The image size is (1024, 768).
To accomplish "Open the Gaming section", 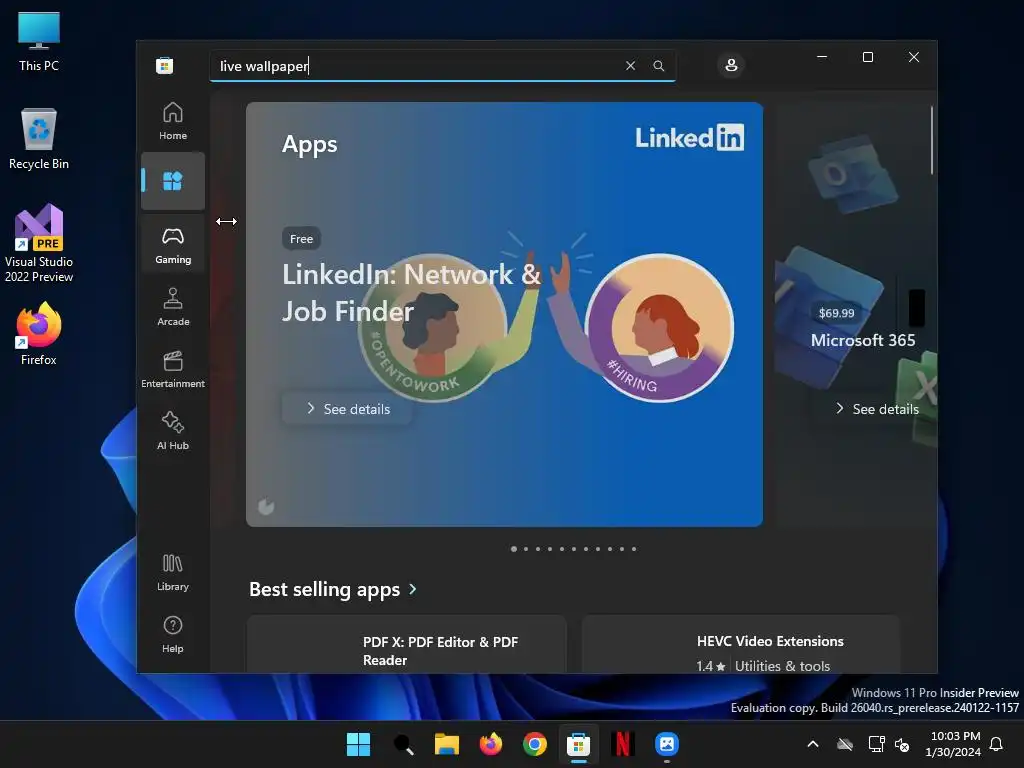I will tap(172, 246).
